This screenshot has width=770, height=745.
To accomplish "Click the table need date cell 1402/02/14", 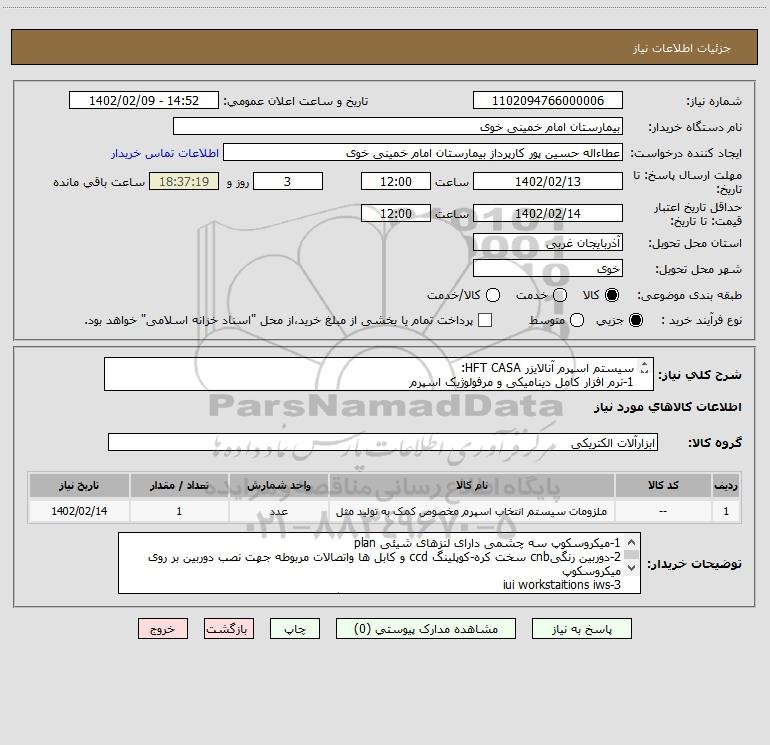I will pyautogui.click(x=79, y=512).
